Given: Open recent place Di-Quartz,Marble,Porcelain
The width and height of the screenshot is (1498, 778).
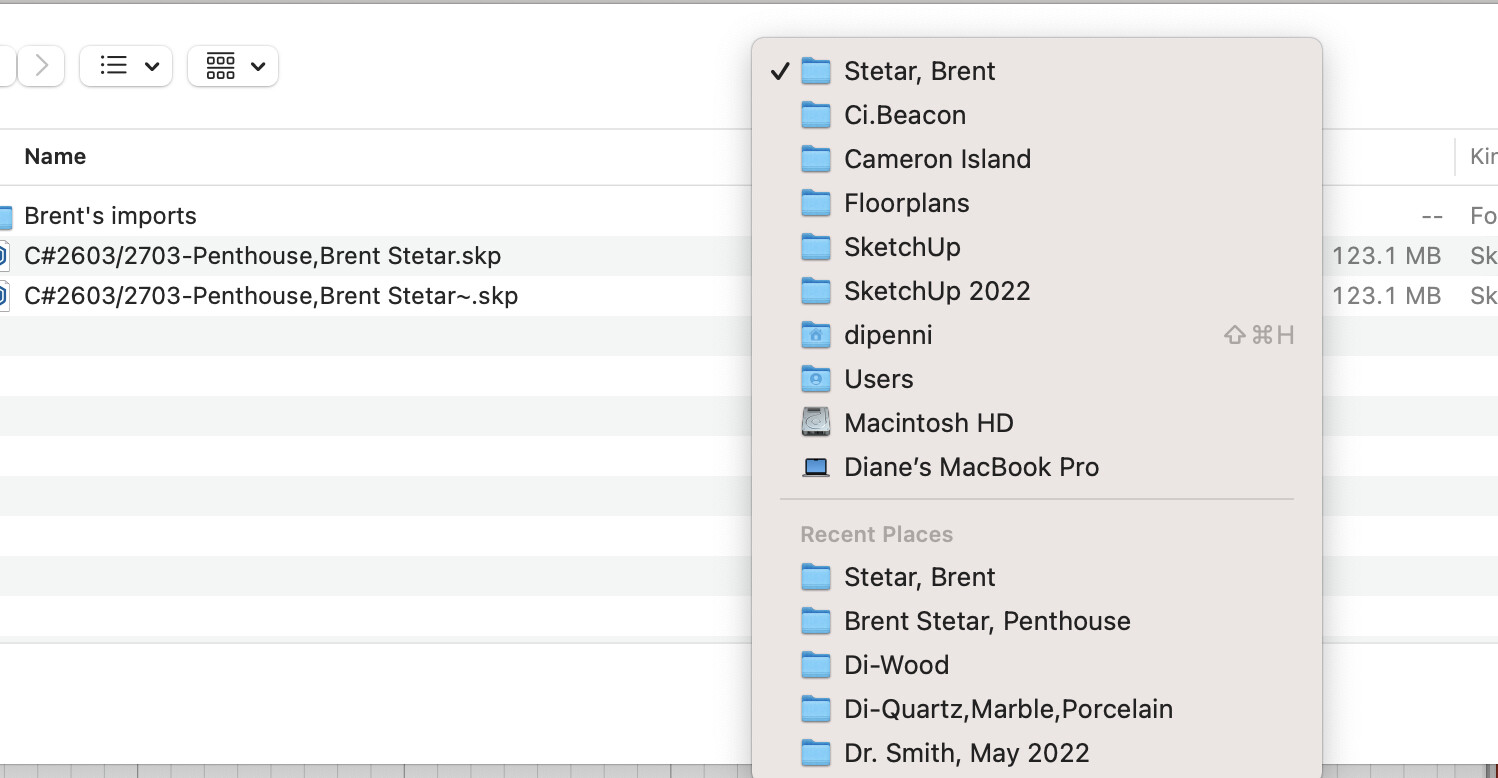Looking at the screenshot, I should point(1008,709).
